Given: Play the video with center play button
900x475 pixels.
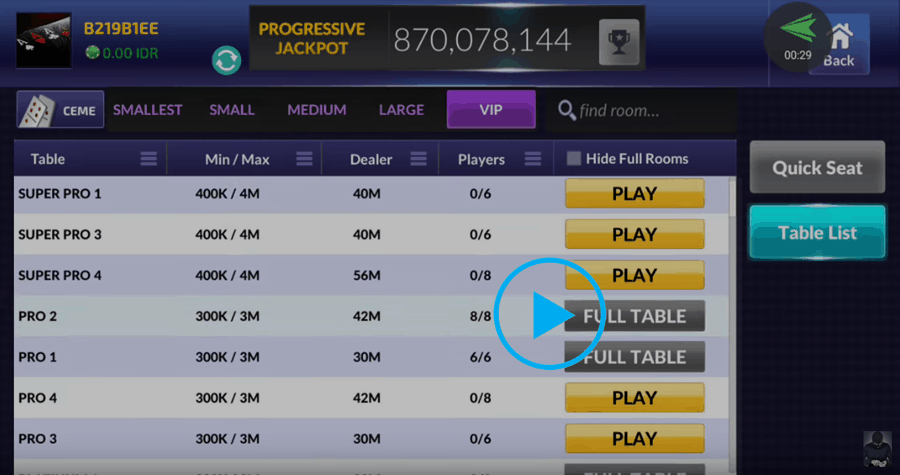Looking at the screenshot, I should [x=549, y=314].
